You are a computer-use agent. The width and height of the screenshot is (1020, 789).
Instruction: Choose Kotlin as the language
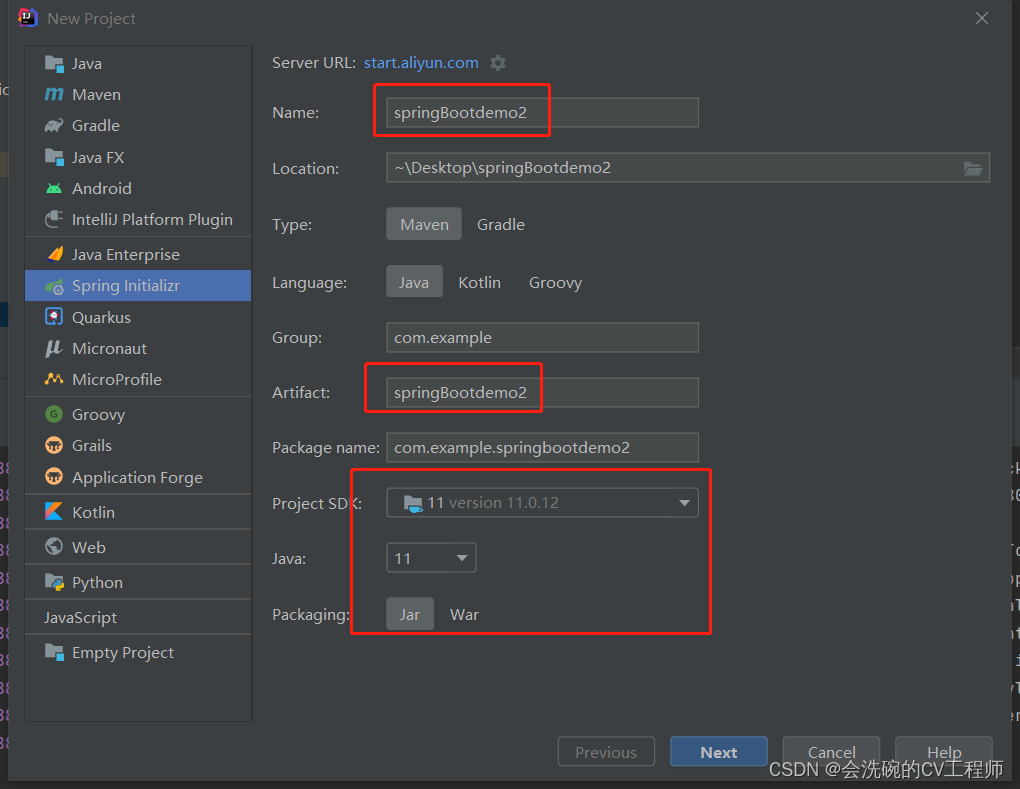[479, 282]
